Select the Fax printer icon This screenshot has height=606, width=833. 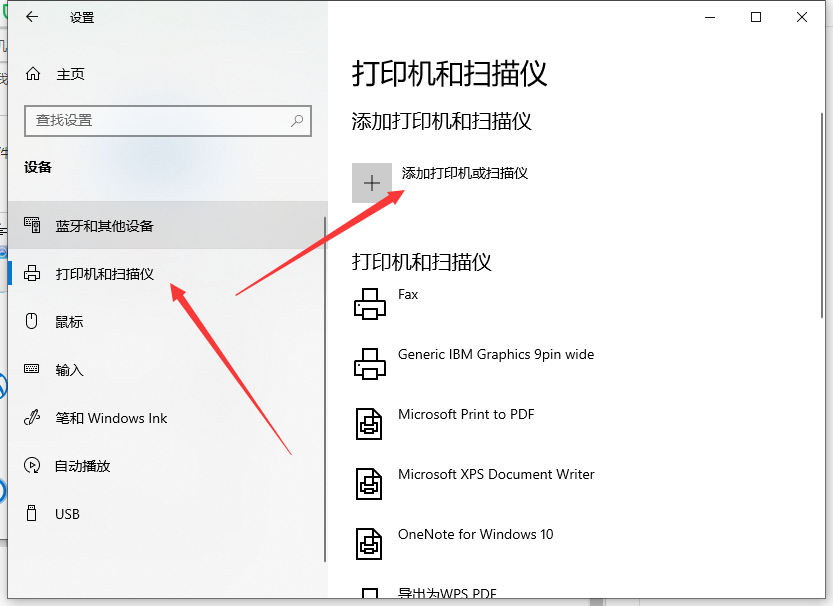(x=370, y=303)
